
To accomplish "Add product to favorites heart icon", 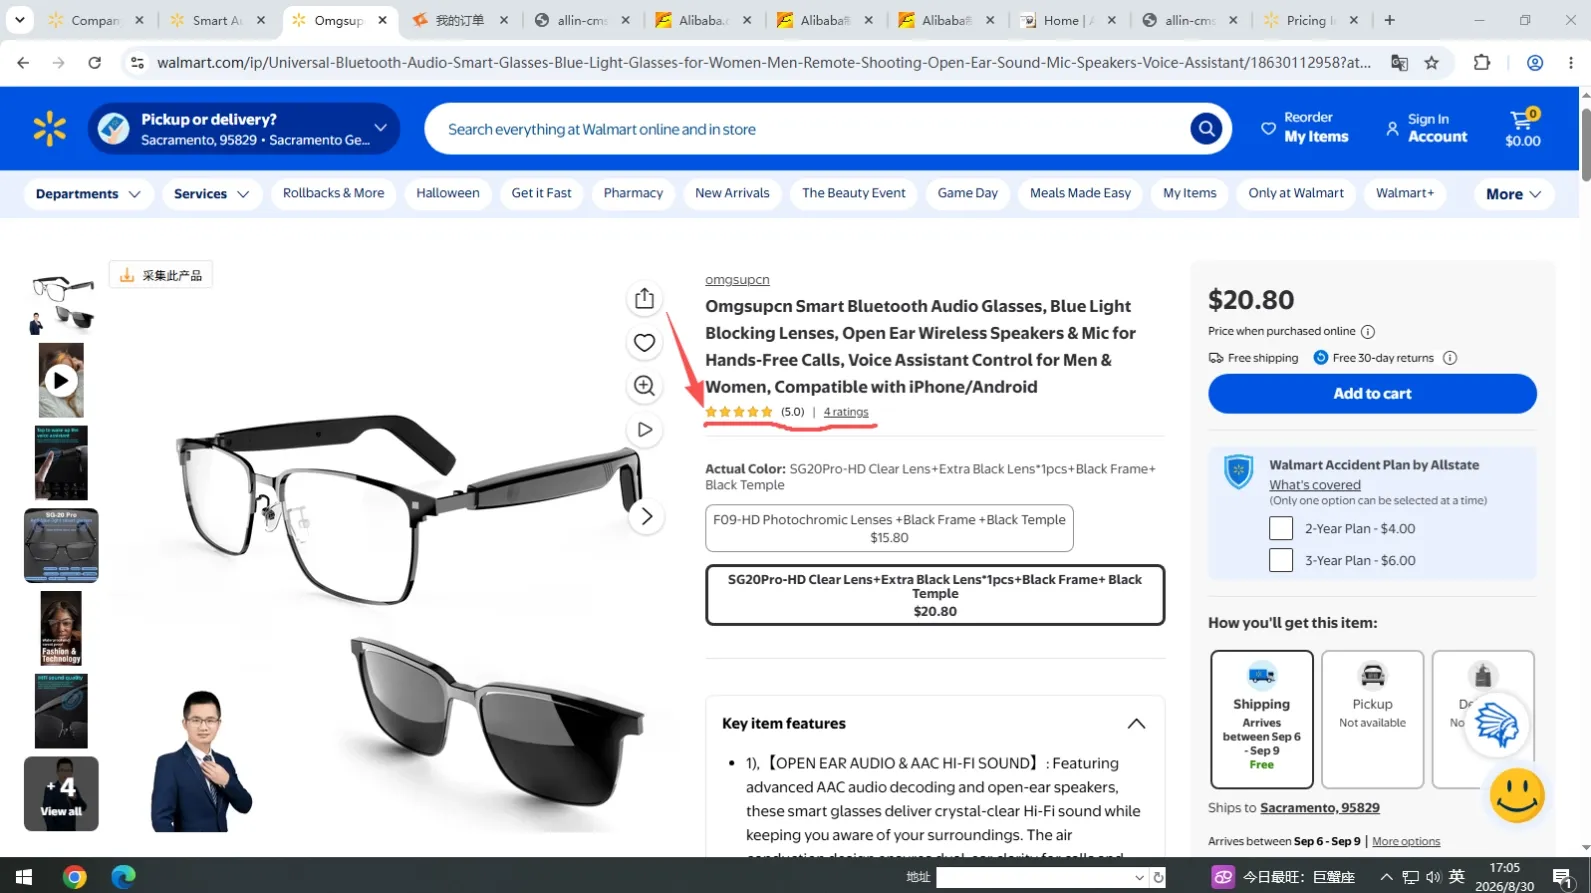I will (644, 343).
